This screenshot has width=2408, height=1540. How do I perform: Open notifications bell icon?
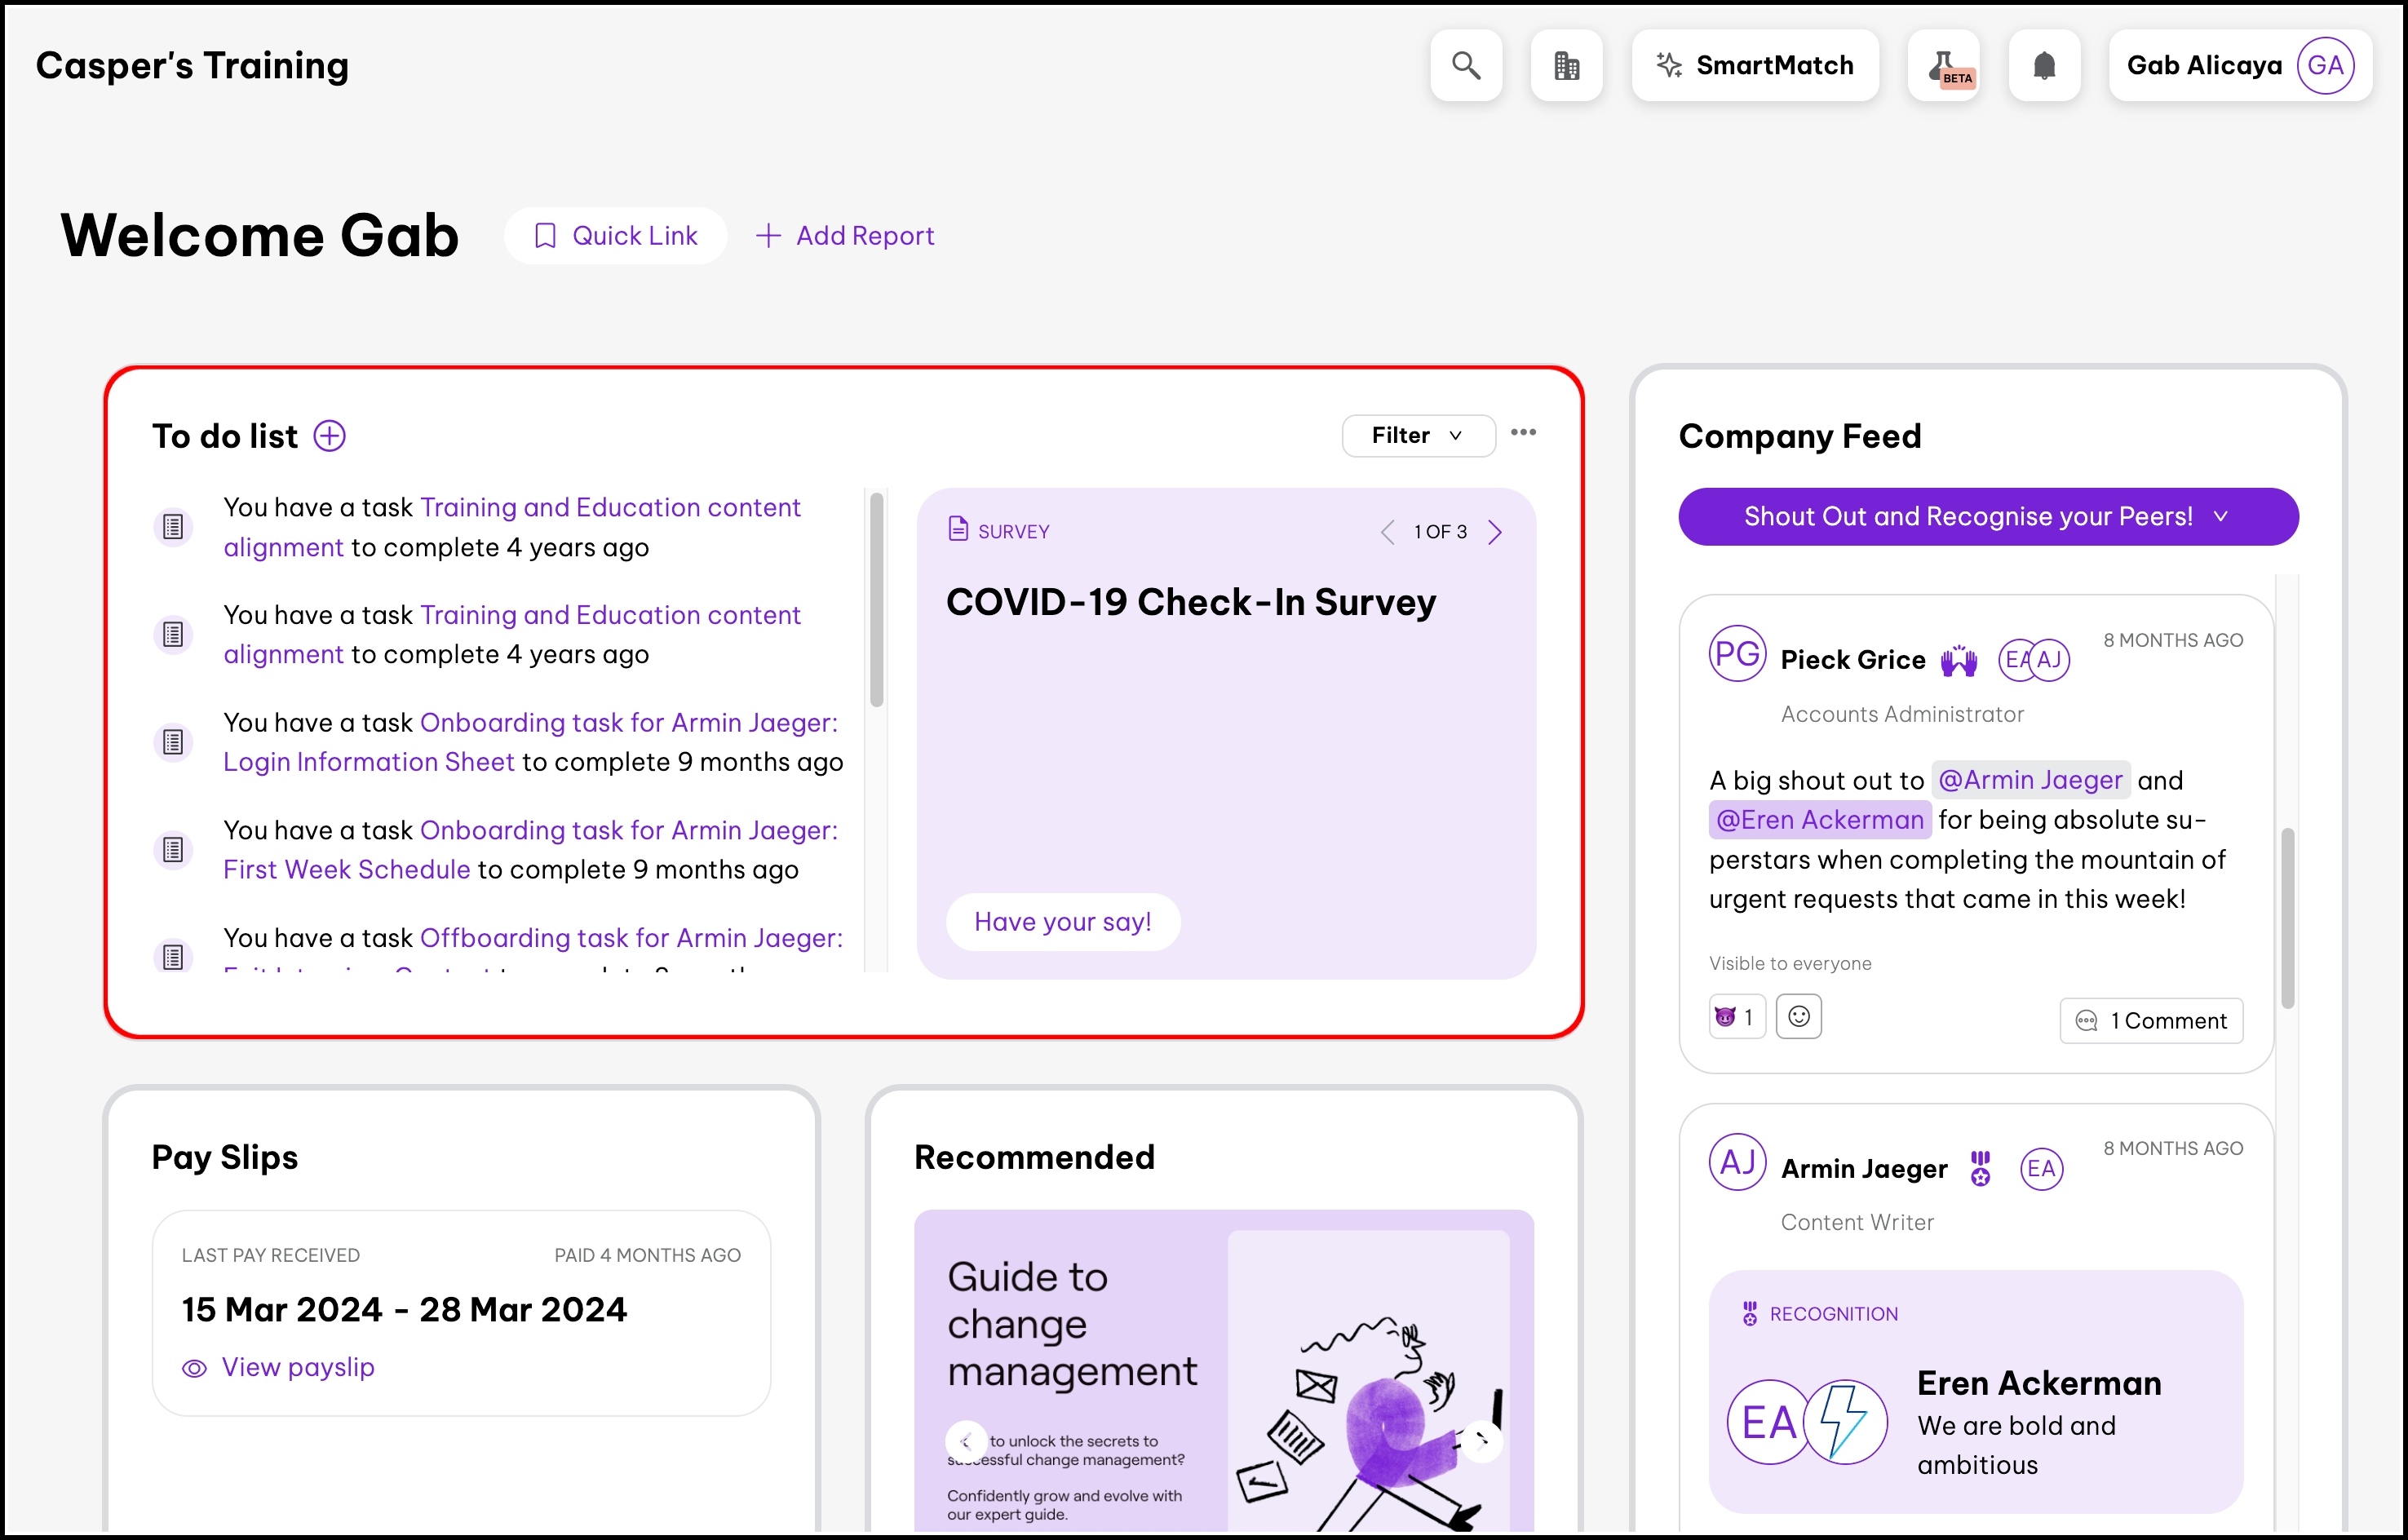(2044, 66)
